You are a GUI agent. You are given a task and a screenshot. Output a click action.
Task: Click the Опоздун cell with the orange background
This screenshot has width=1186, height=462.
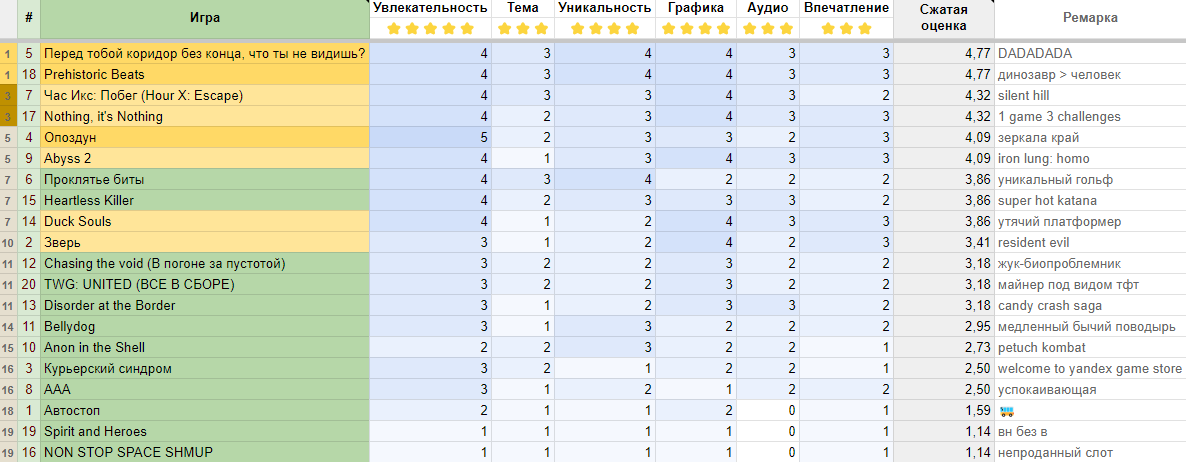[x=205, y=138]
